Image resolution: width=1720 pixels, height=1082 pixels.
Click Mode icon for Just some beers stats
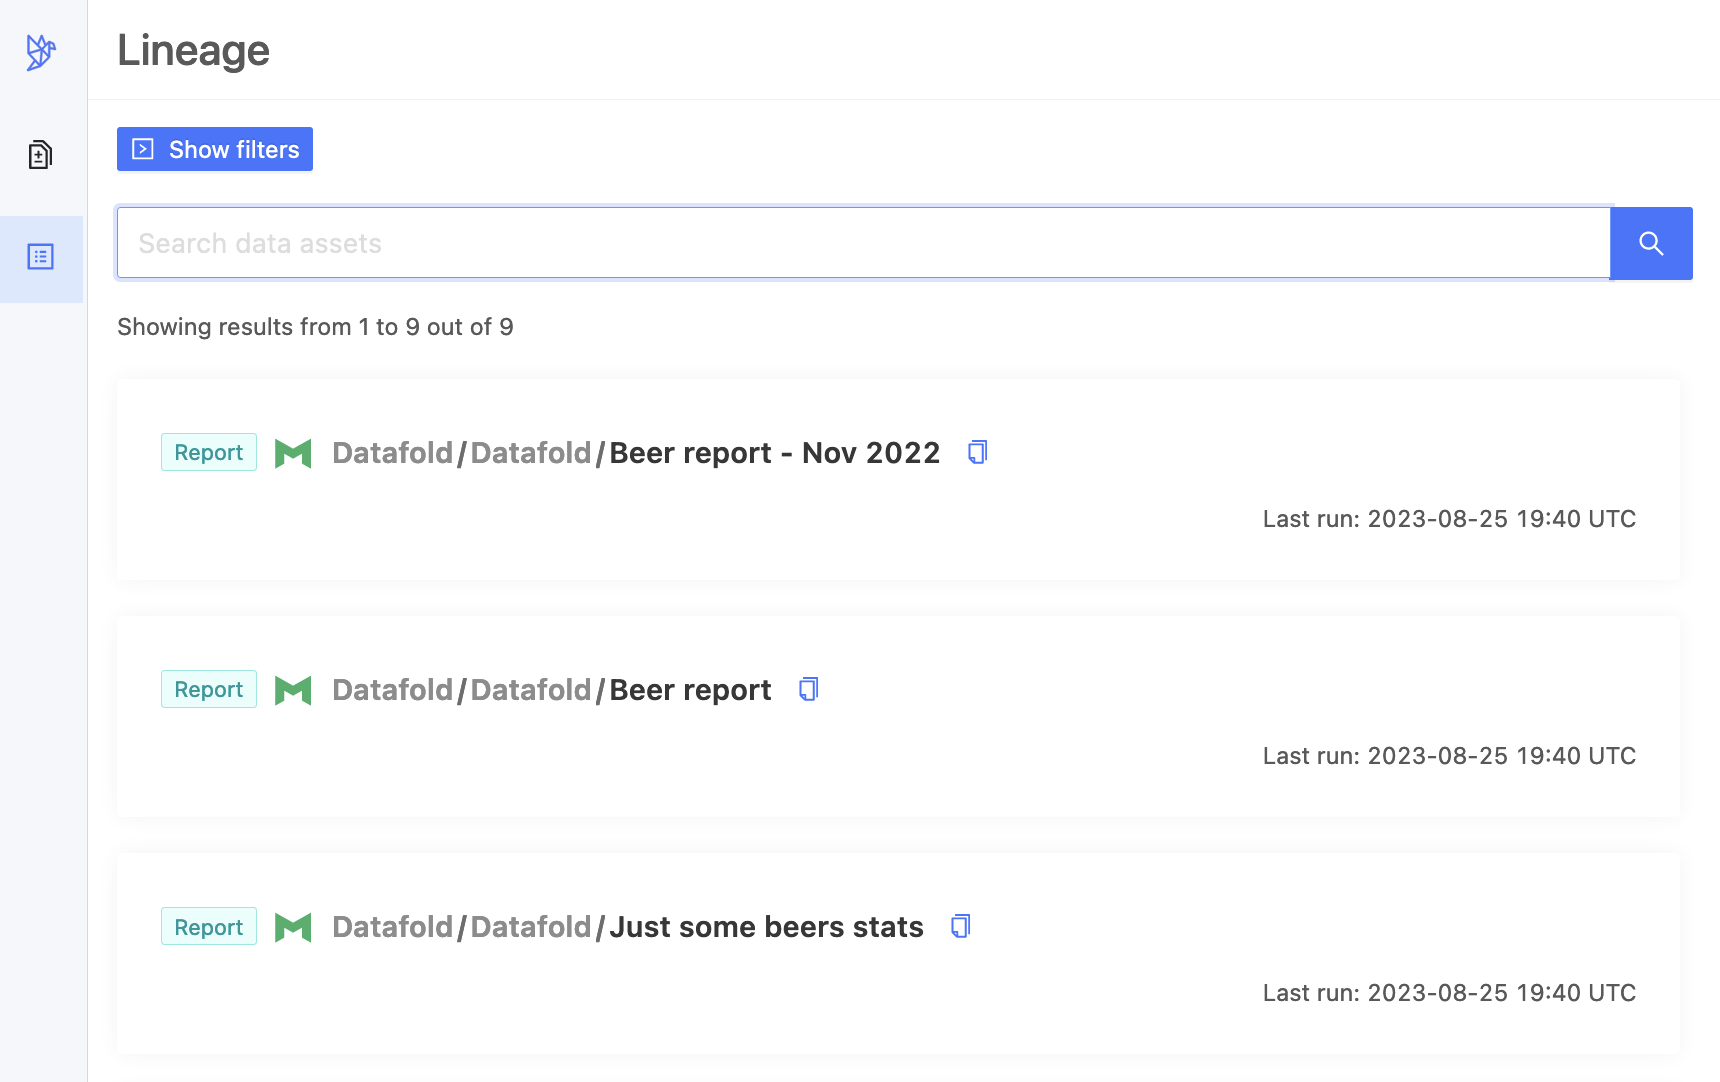293,927
